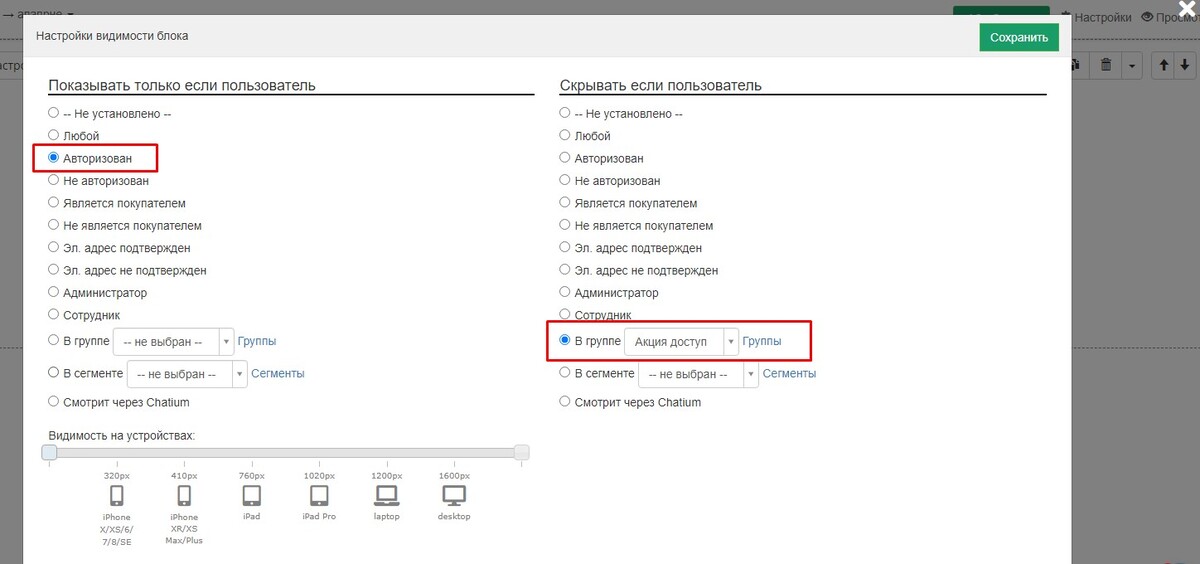Viewport: 1200px width, 564px height.
Task: Select hide-if 'Эл. адрес не подтвержден' radio
Action: 566,270
